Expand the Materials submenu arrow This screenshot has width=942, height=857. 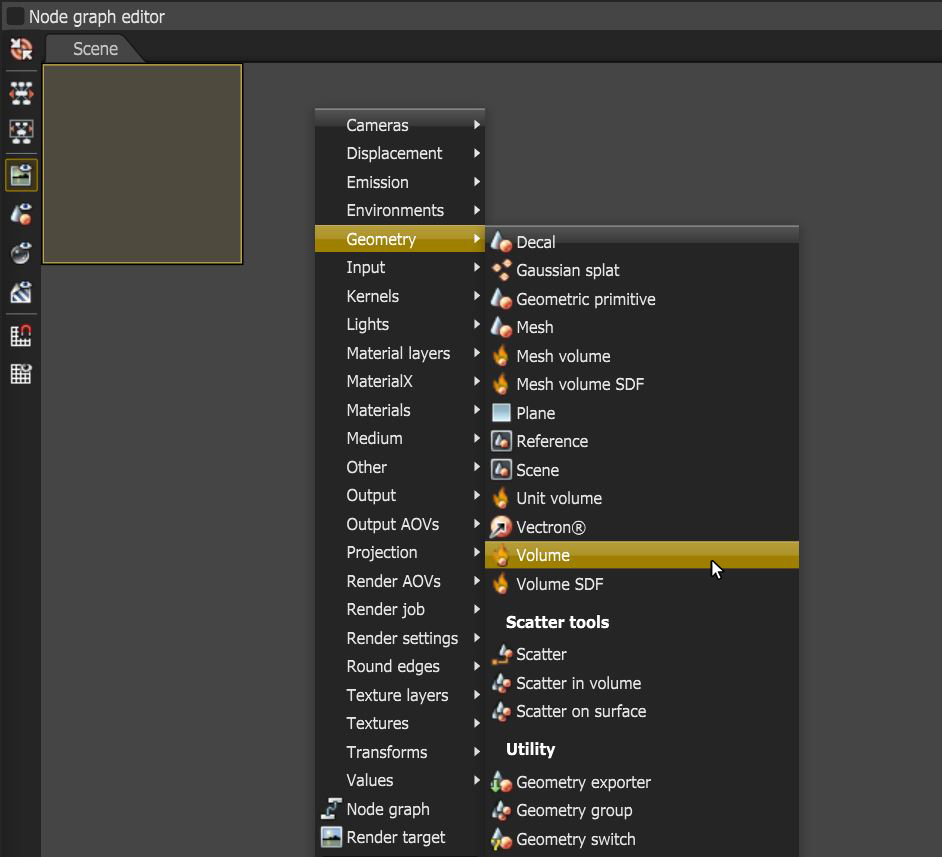(x=476, y=410)
